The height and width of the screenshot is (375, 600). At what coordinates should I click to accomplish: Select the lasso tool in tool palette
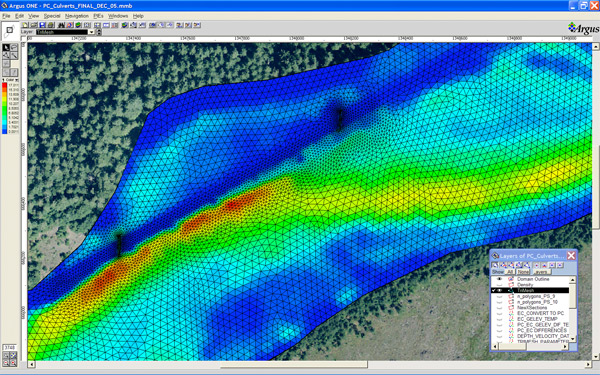(x=14, y=47)
